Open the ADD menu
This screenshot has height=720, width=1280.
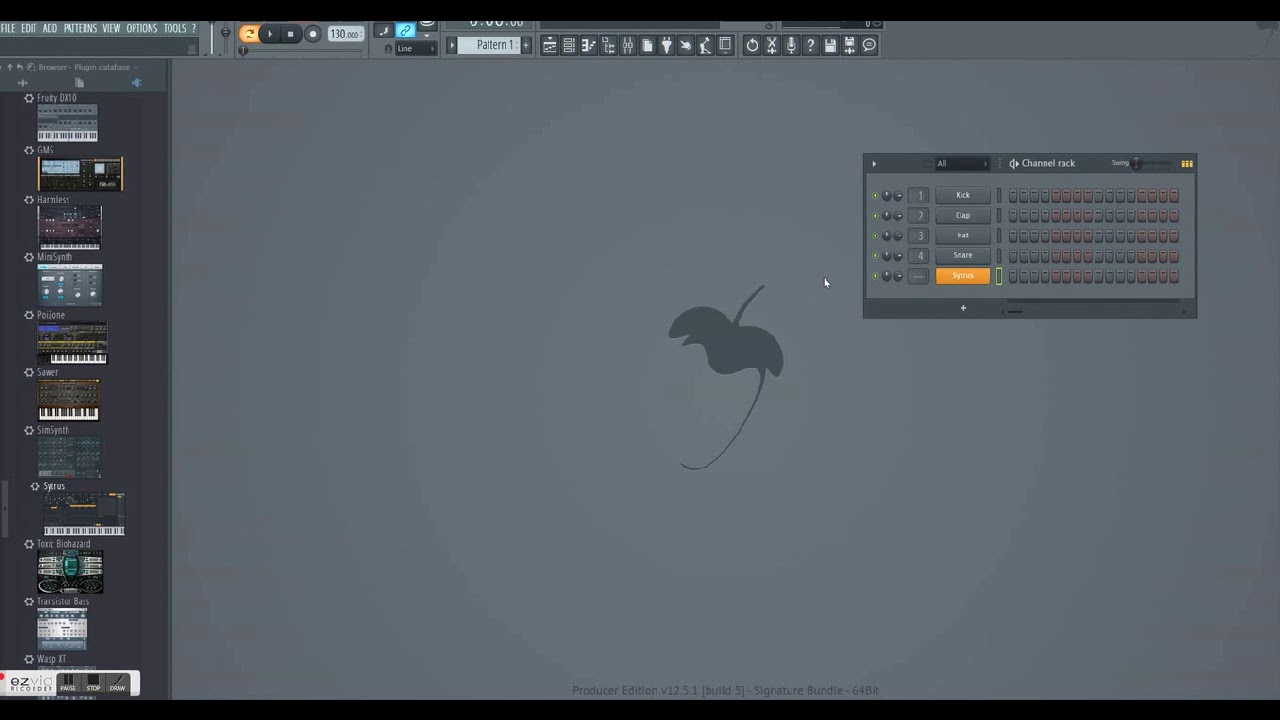coord(50,28)
